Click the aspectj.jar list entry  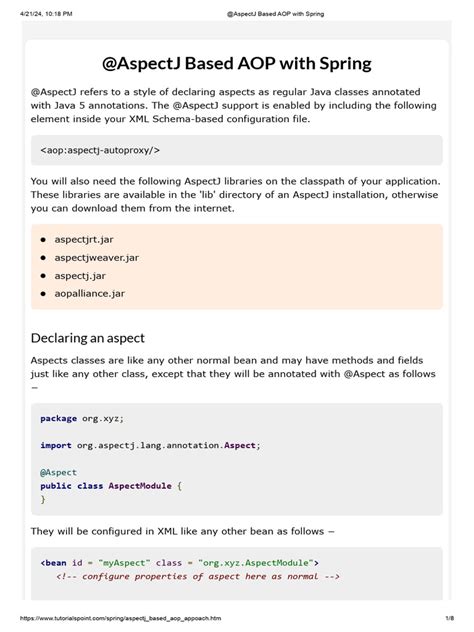click(80, 276)
